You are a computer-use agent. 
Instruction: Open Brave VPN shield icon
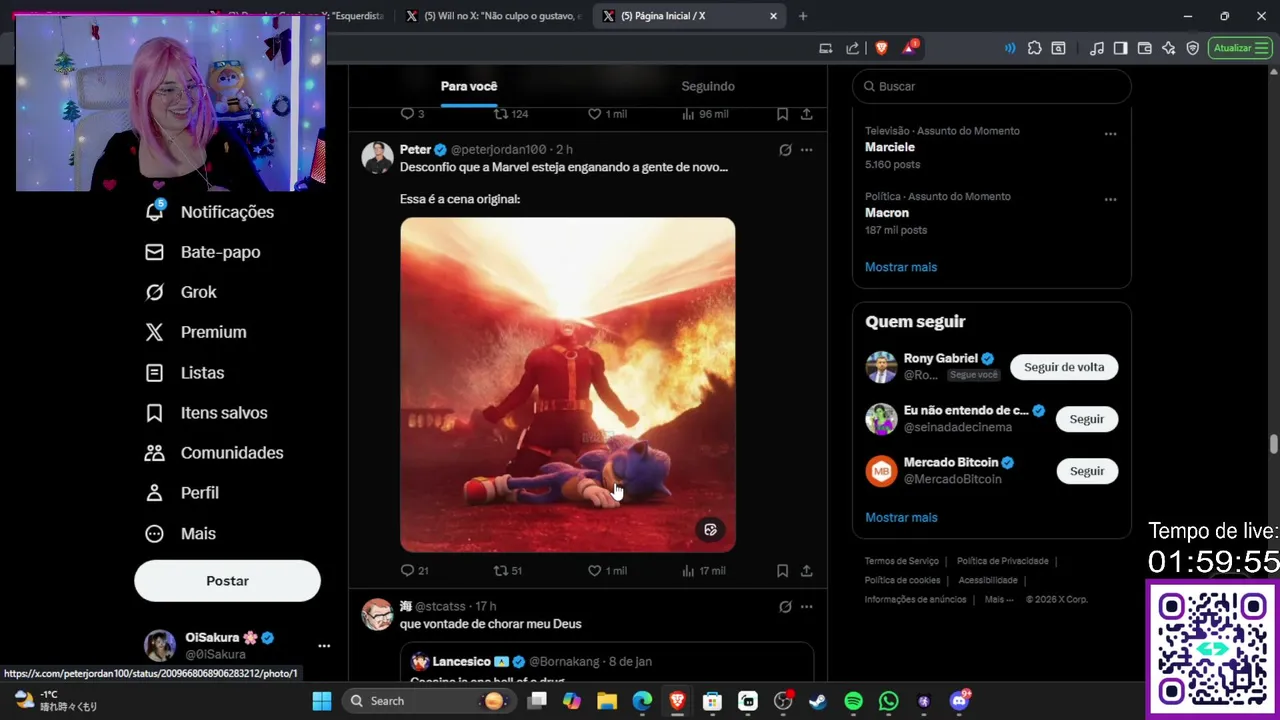(1192, 48)
